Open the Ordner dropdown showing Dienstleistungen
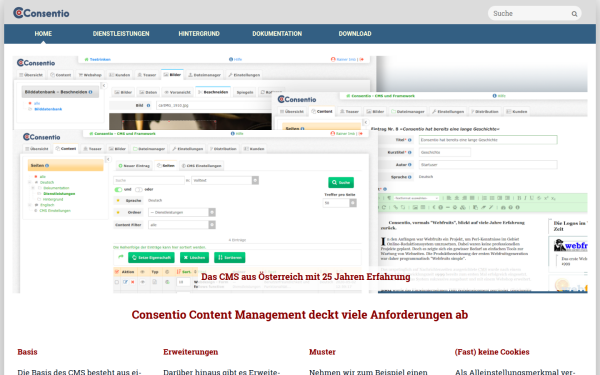600x375 pixels. tap(182, 212)
